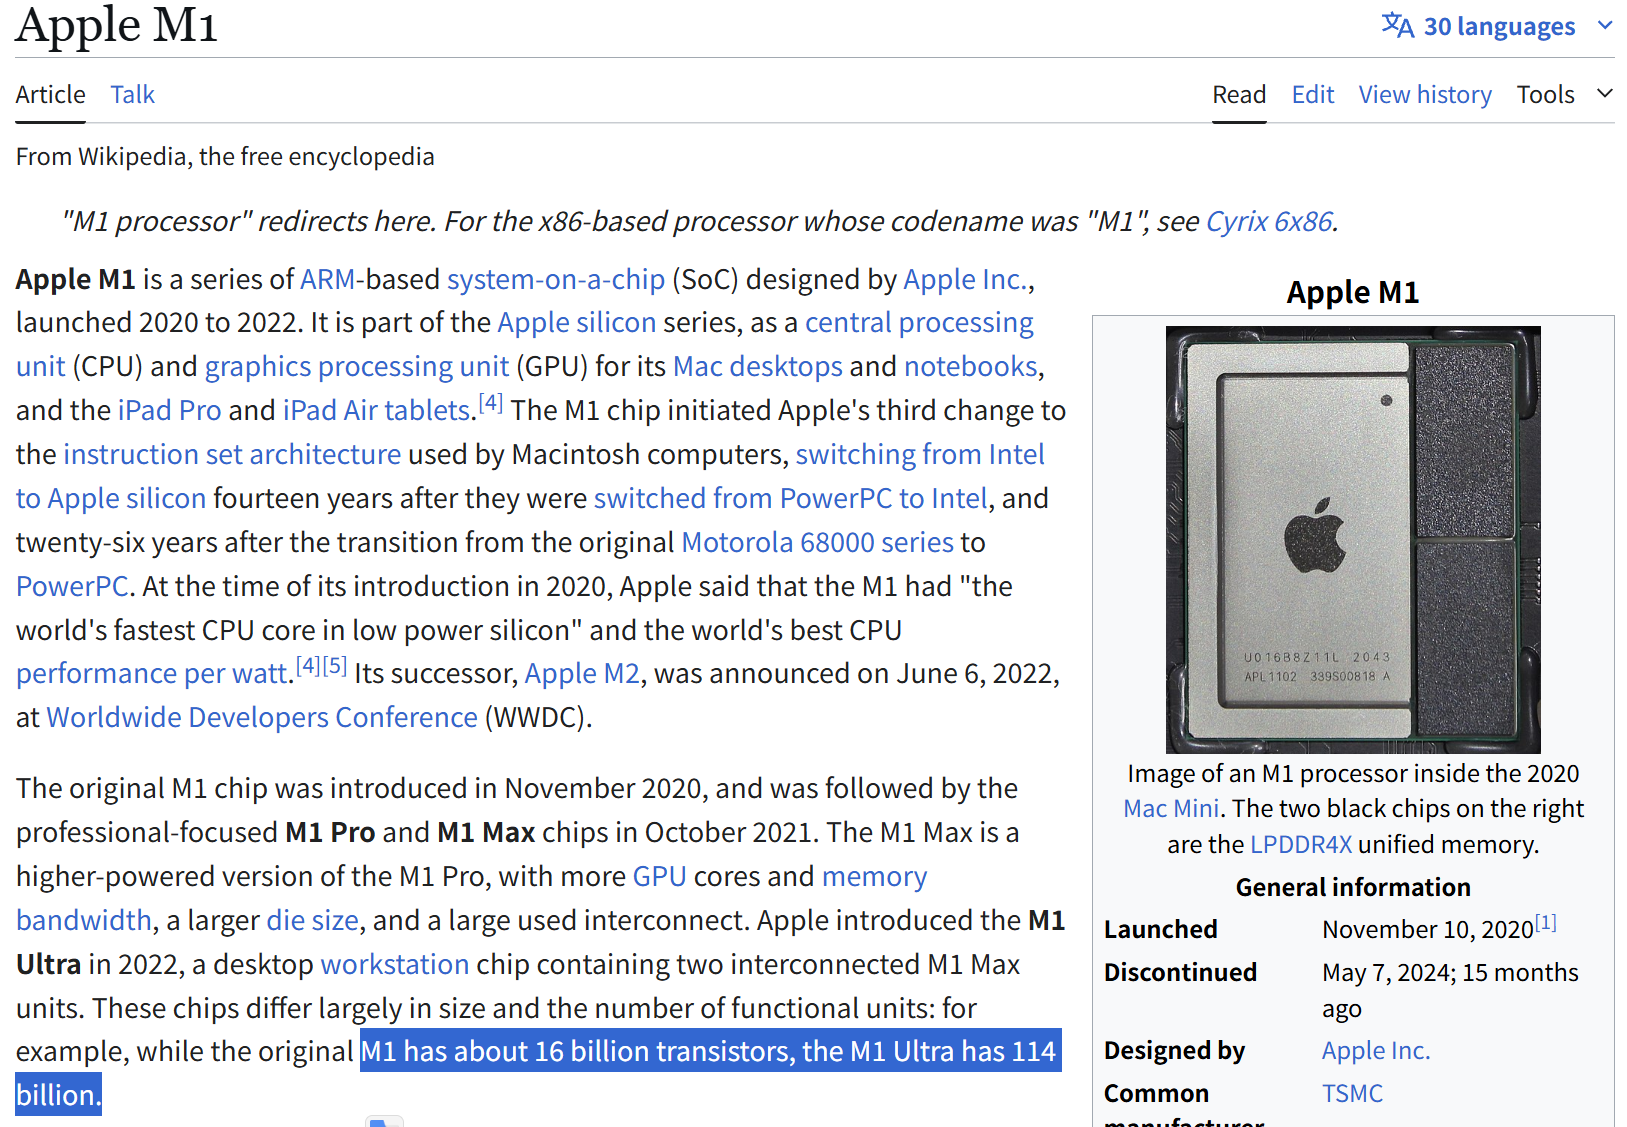Open the system-on-a-chip link
Image resolution: width=1627 pixels, height=1127 pixels.
tap(555, 279)
